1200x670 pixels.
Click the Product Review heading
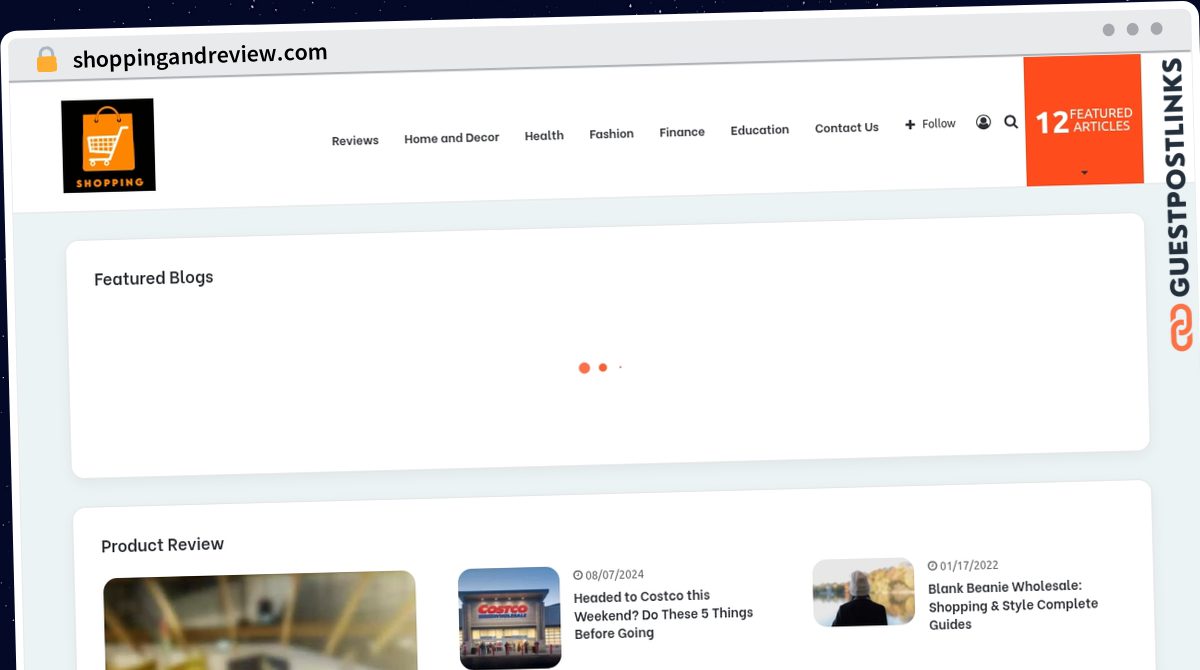[x=162, y=545]
